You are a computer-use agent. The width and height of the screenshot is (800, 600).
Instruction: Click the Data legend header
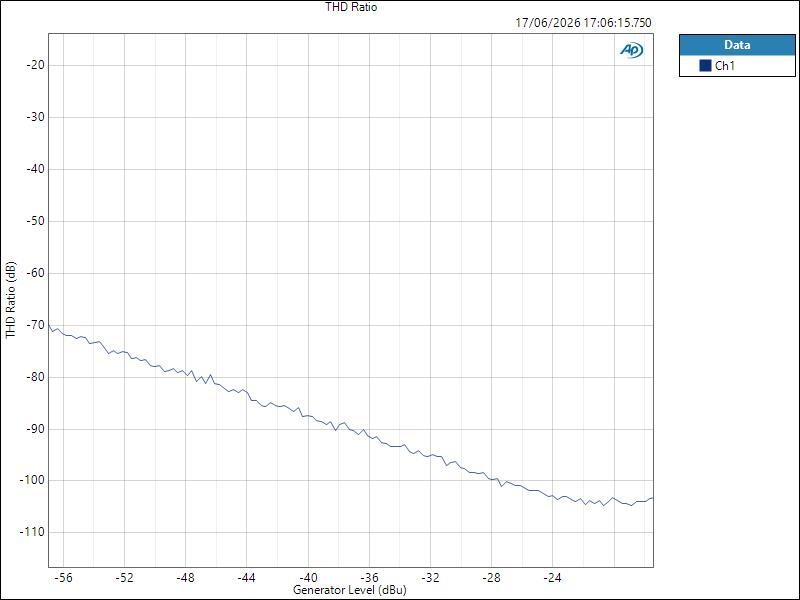pyautogui.click(x=737, y=45)
